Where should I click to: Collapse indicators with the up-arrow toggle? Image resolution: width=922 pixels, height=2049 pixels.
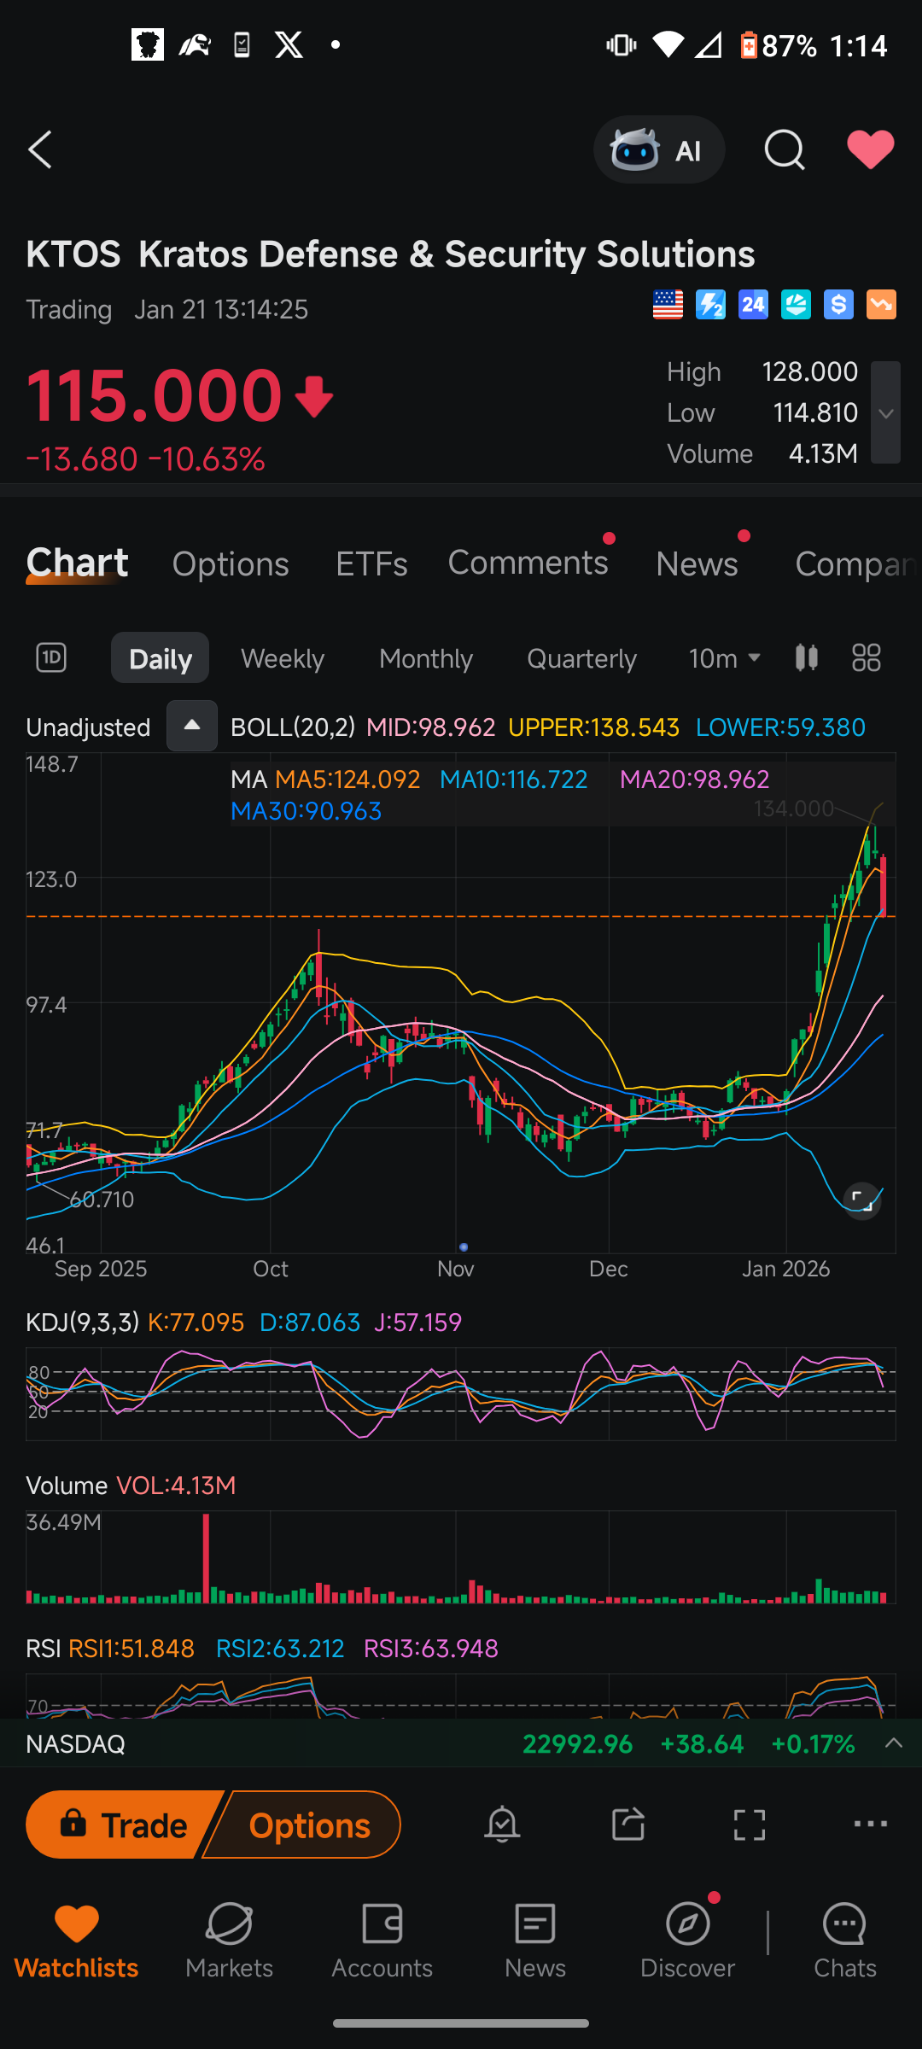(x=192, y=726)
